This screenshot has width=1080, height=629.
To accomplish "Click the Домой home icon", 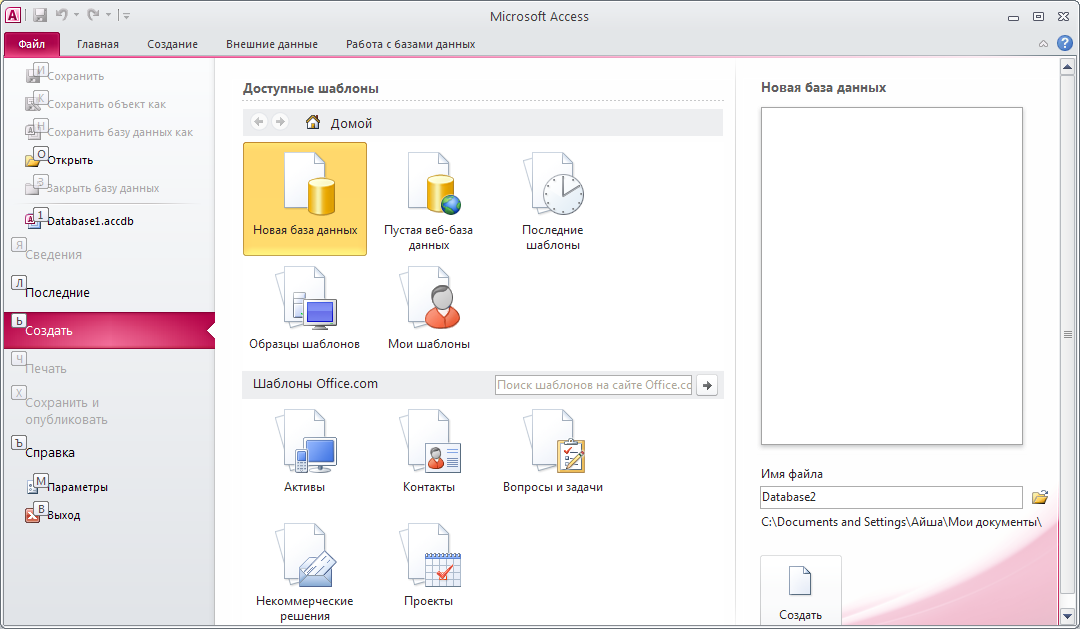I will (313, 123).
